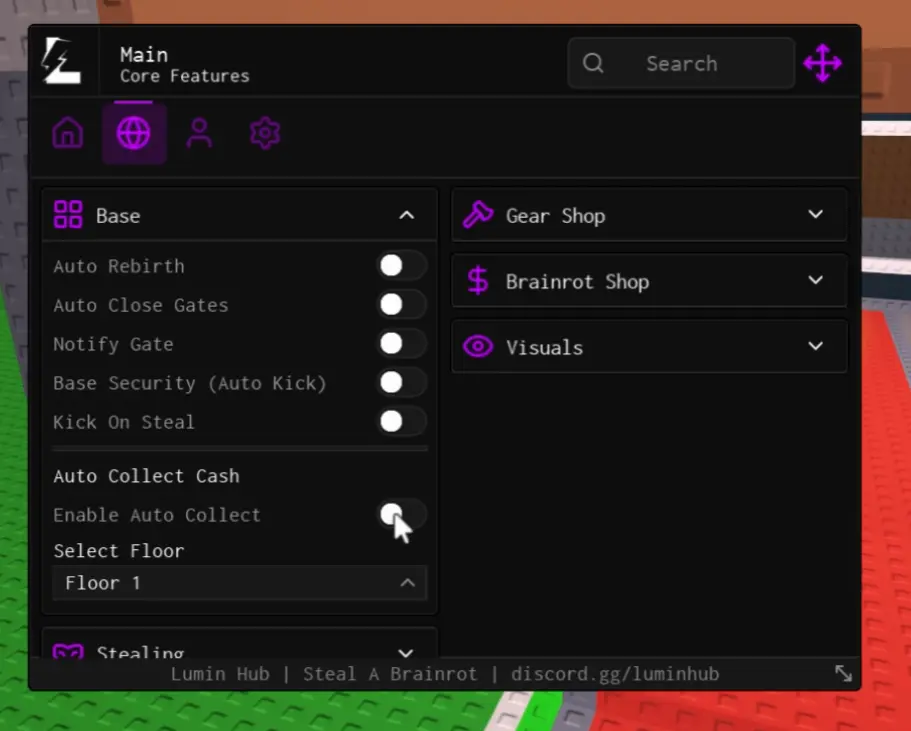Open the Floor 1 dropdown
The image size is (911, 731).
(239, 583)
